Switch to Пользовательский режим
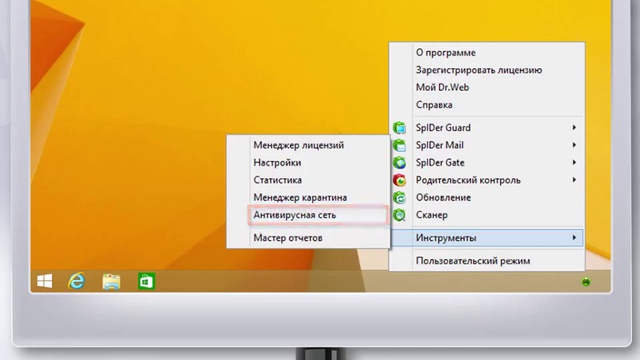This screenshot has width=640, height=360. [473, 261]
